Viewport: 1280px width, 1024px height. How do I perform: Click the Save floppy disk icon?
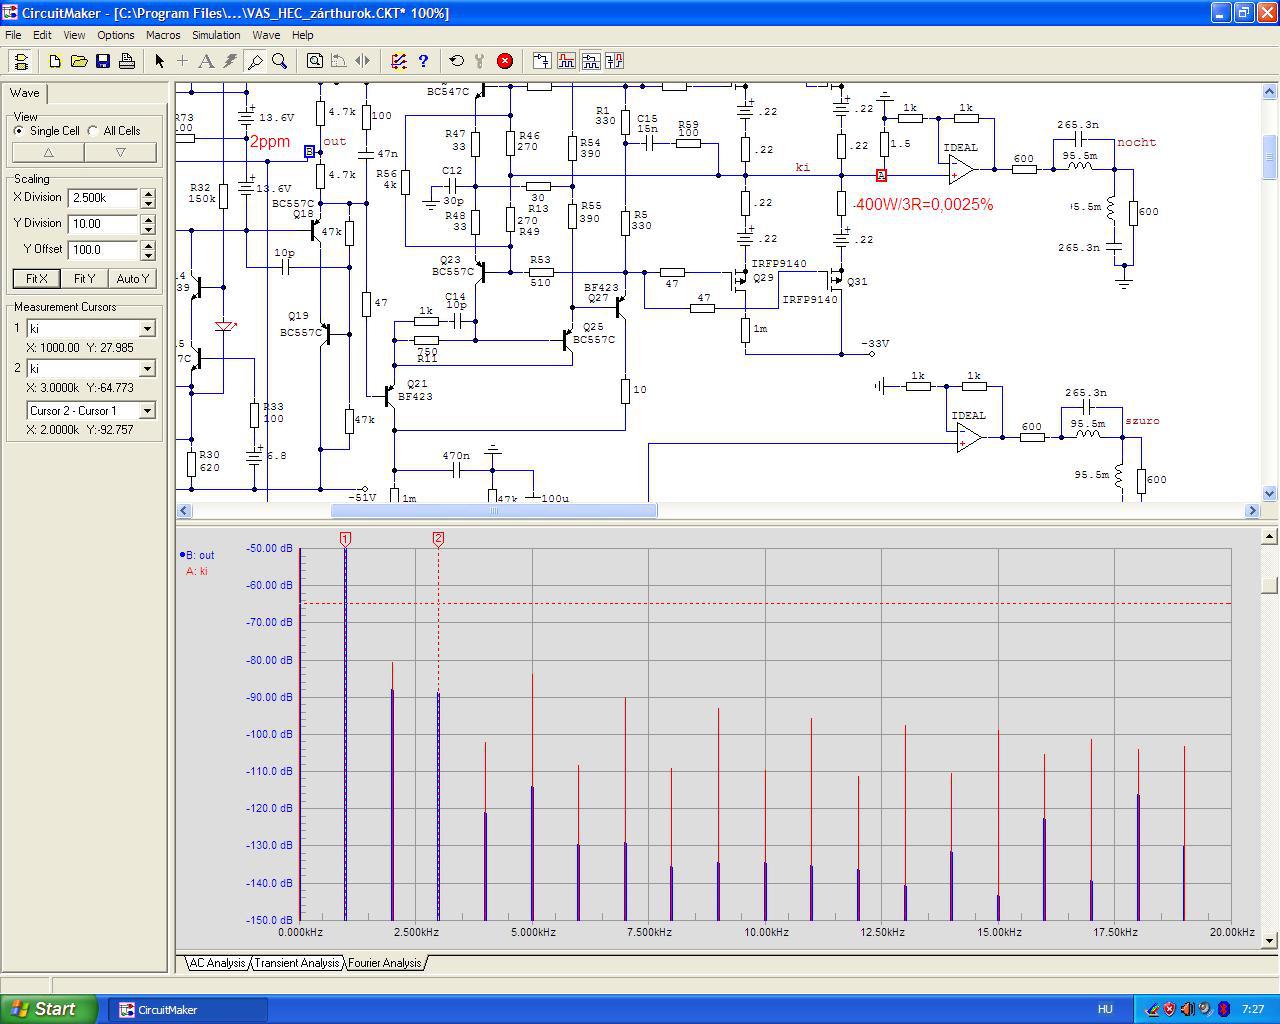pos(103,61)
